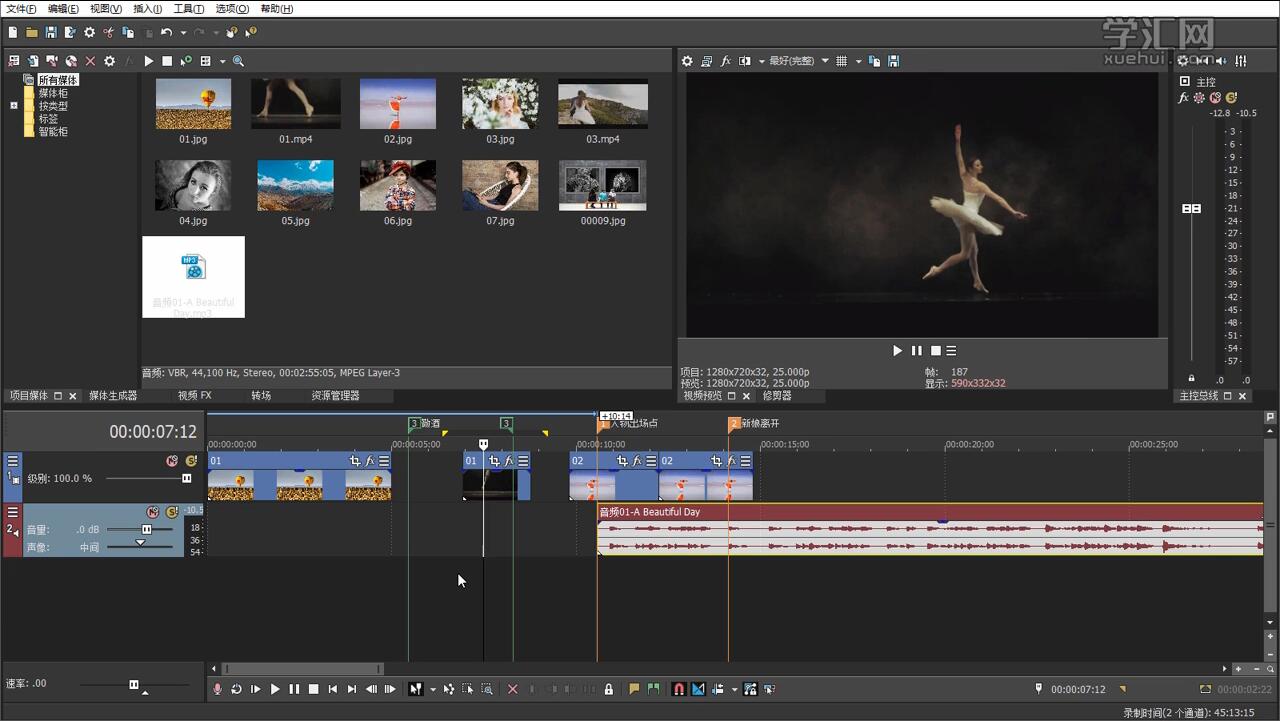This screenshot has height=721, width=1280.
Task: Open project properties gear in main toolbar
Action: (x=89, y=33)
